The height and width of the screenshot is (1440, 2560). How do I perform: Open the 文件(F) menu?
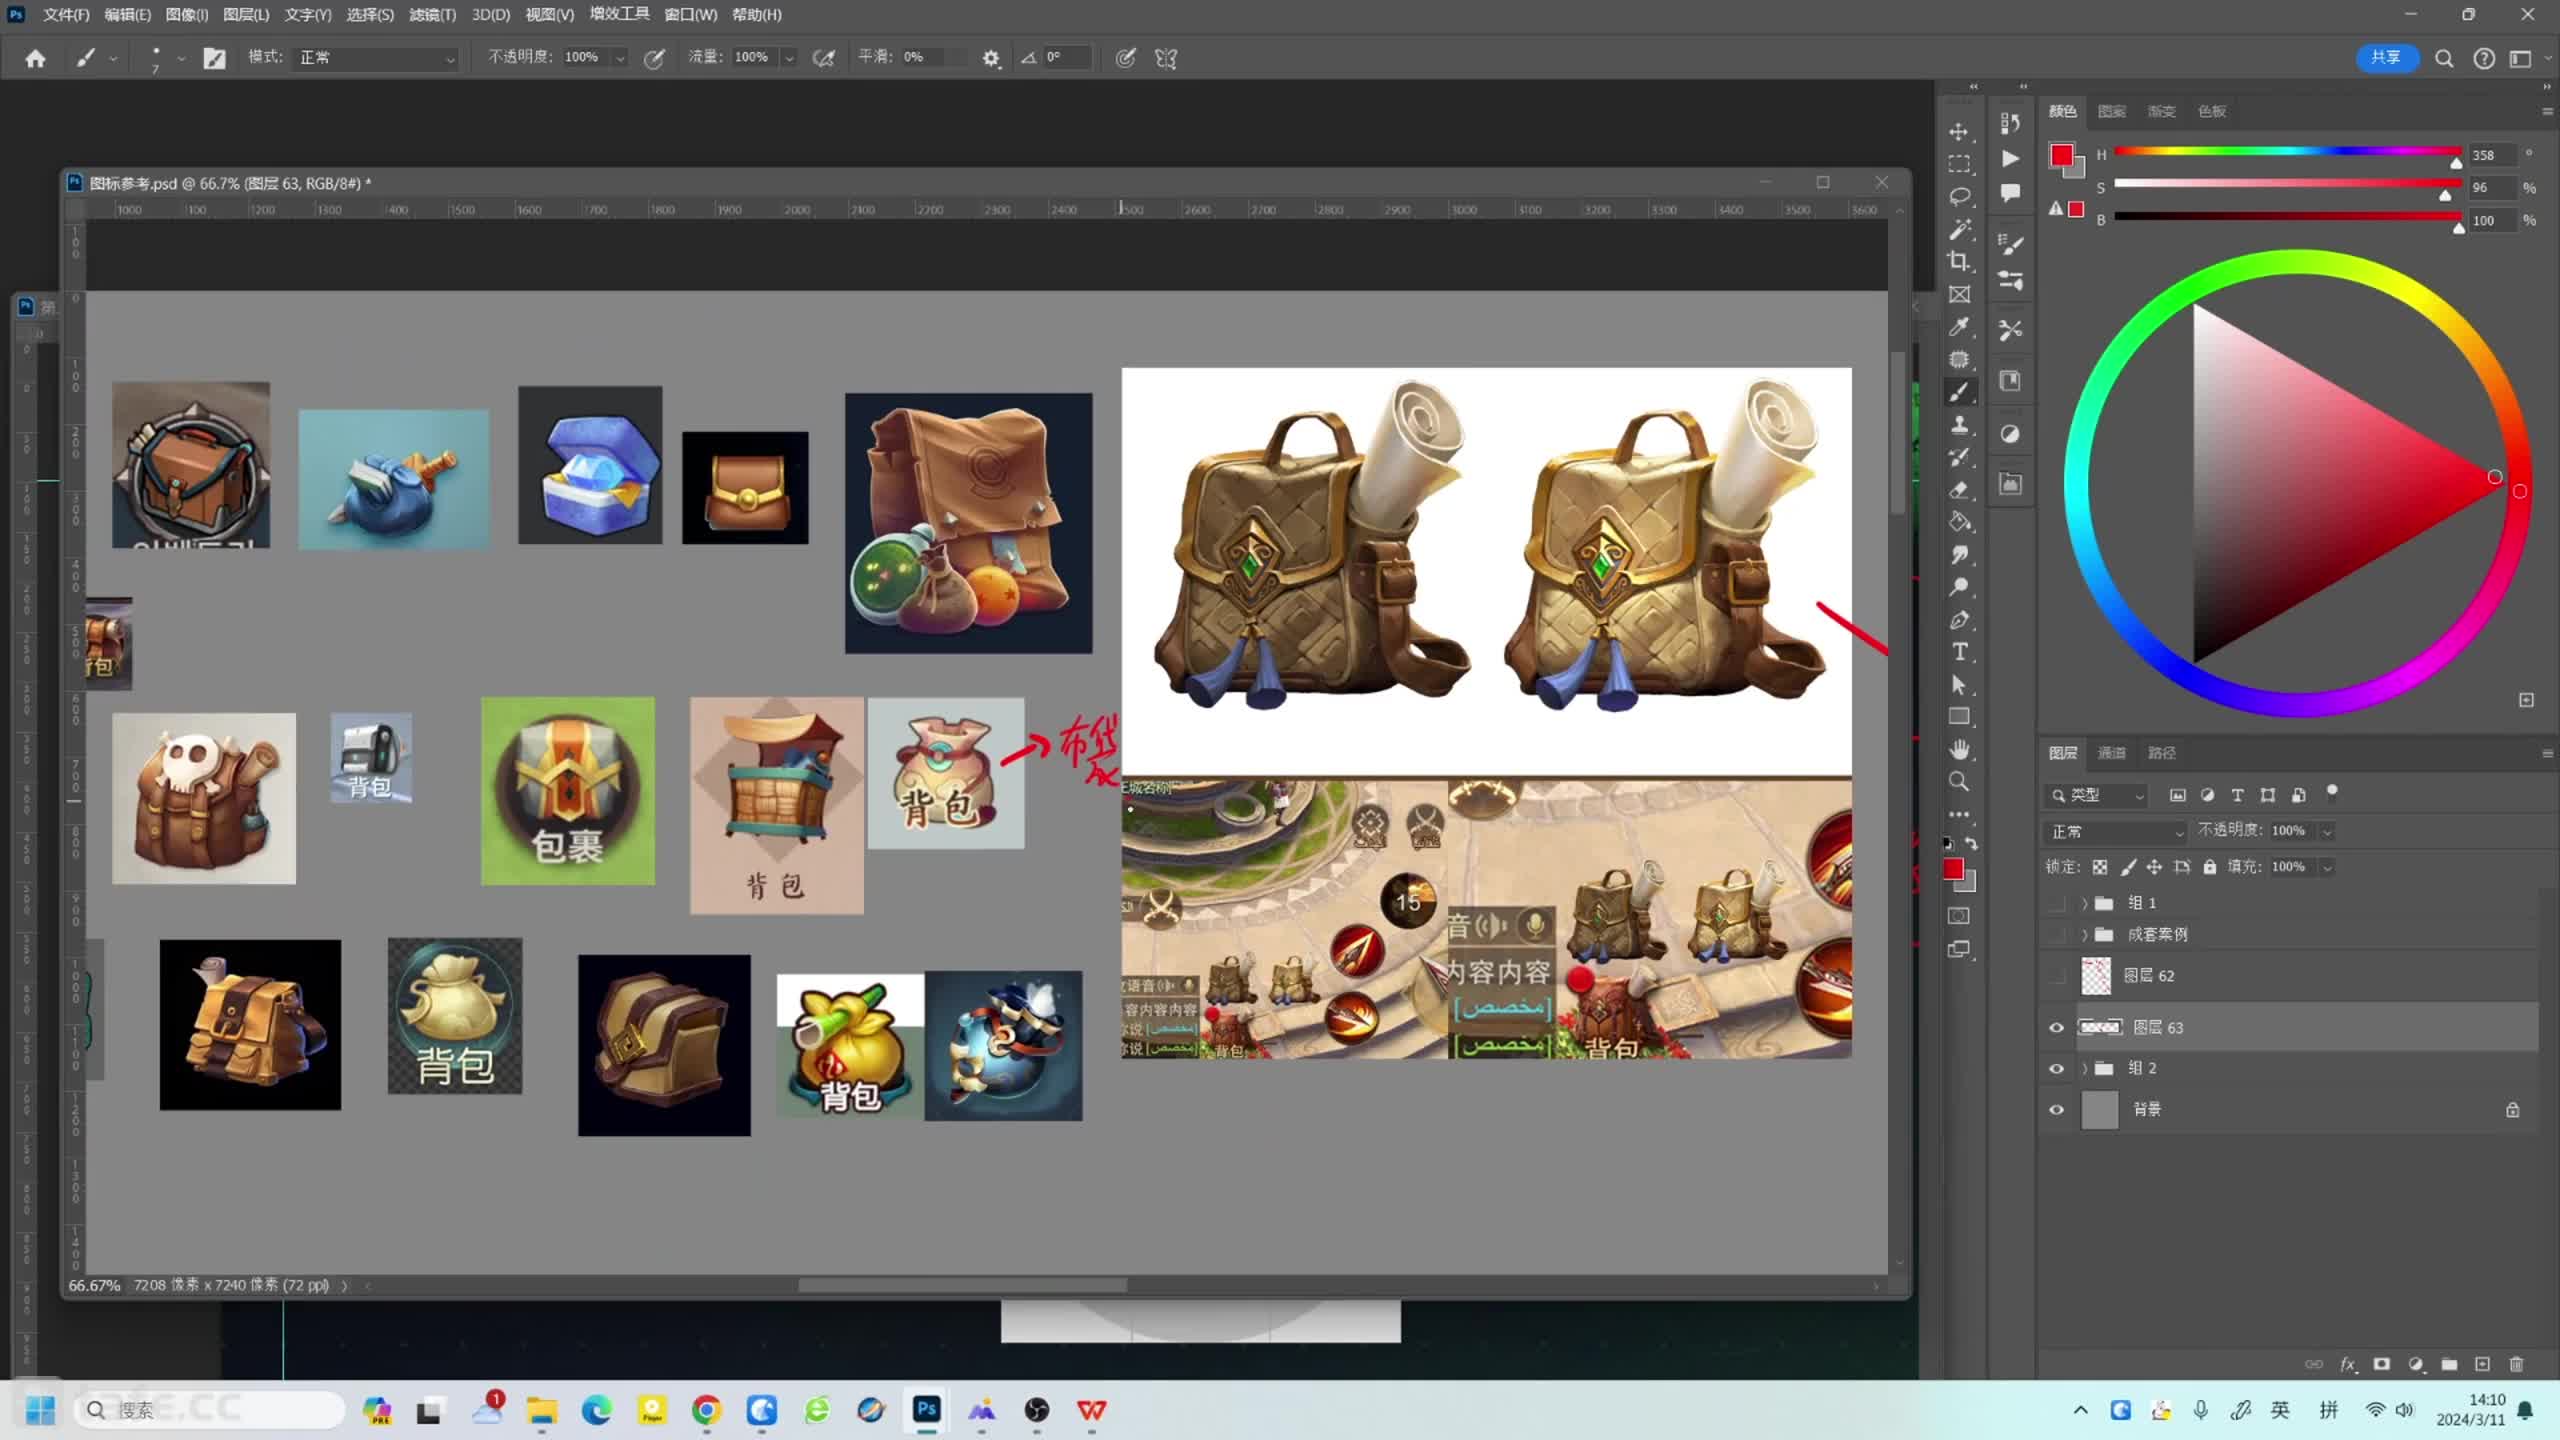(x=66, y=15)
